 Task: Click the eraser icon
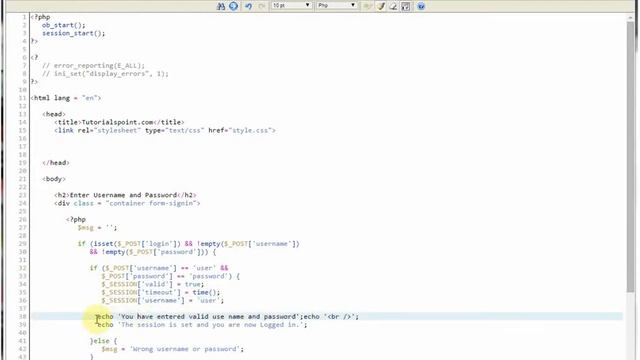[x=393, y=6]
